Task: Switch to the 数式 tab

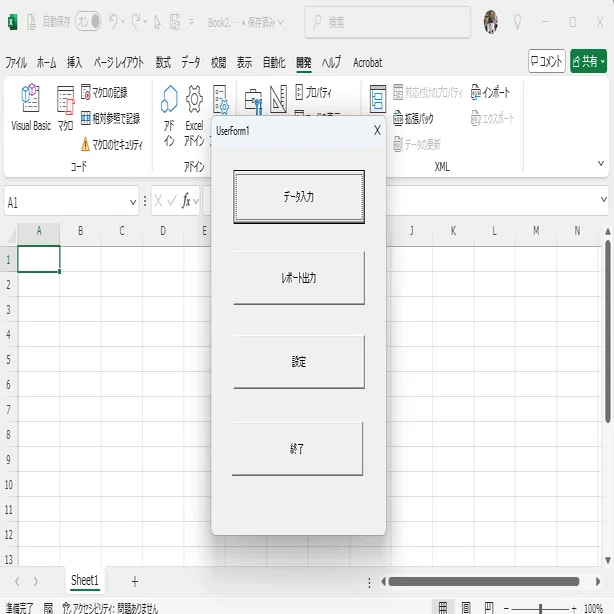Action: tap(163, 62)
